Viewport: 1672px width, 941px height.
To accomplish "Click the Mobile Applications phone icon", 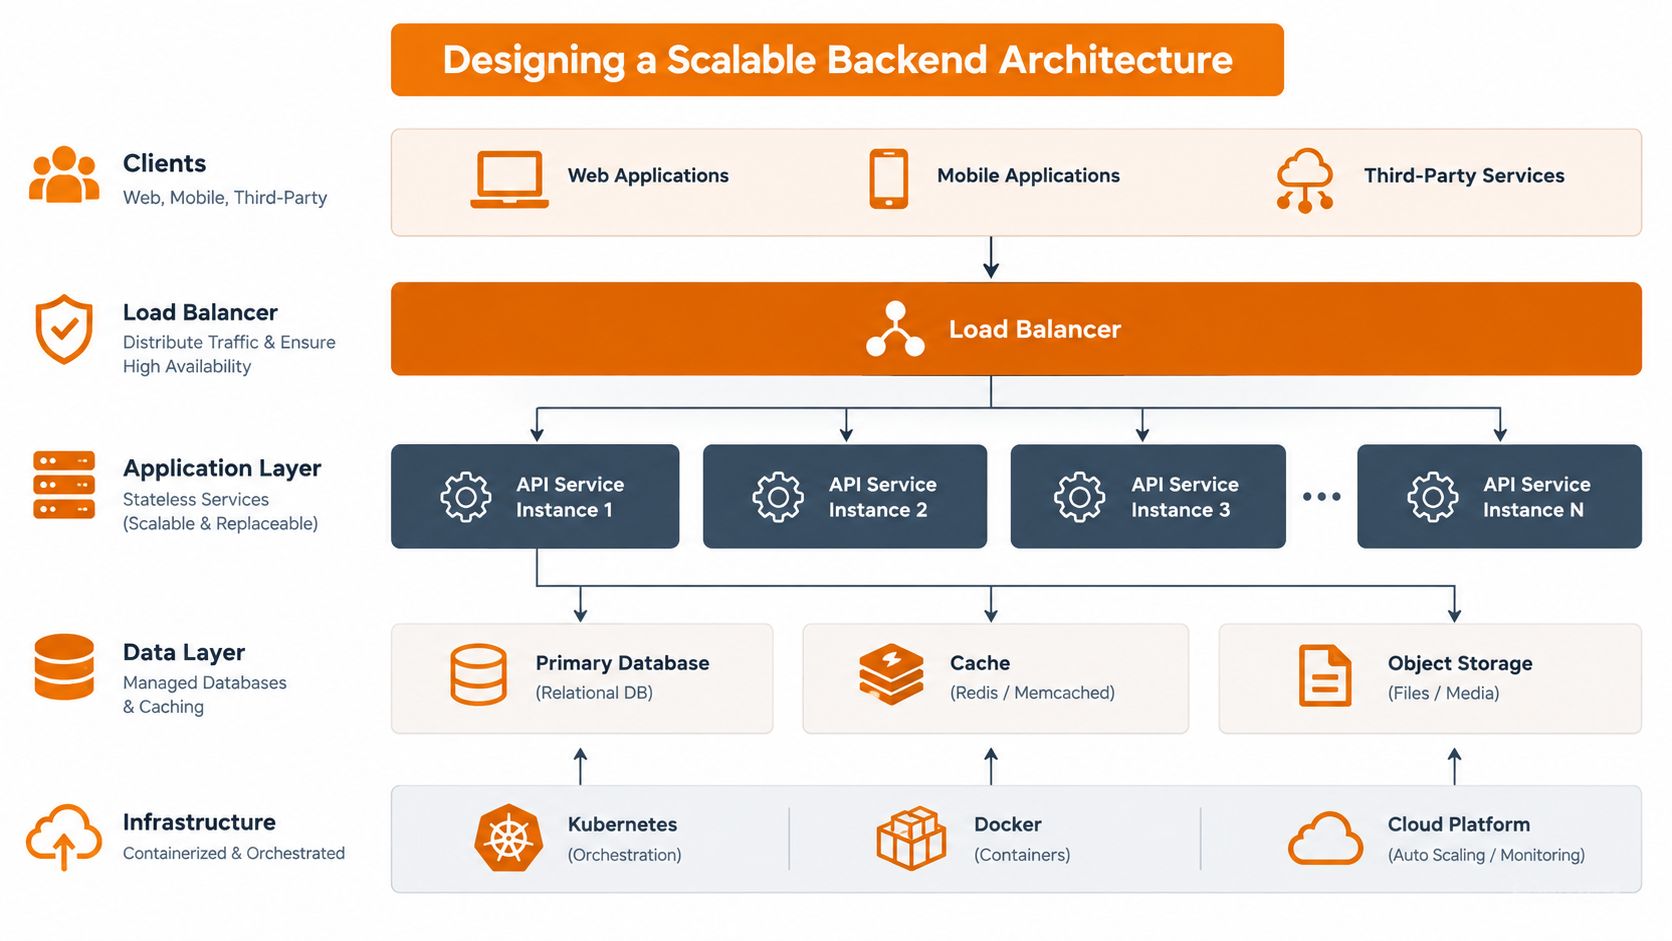I will 889,179.
